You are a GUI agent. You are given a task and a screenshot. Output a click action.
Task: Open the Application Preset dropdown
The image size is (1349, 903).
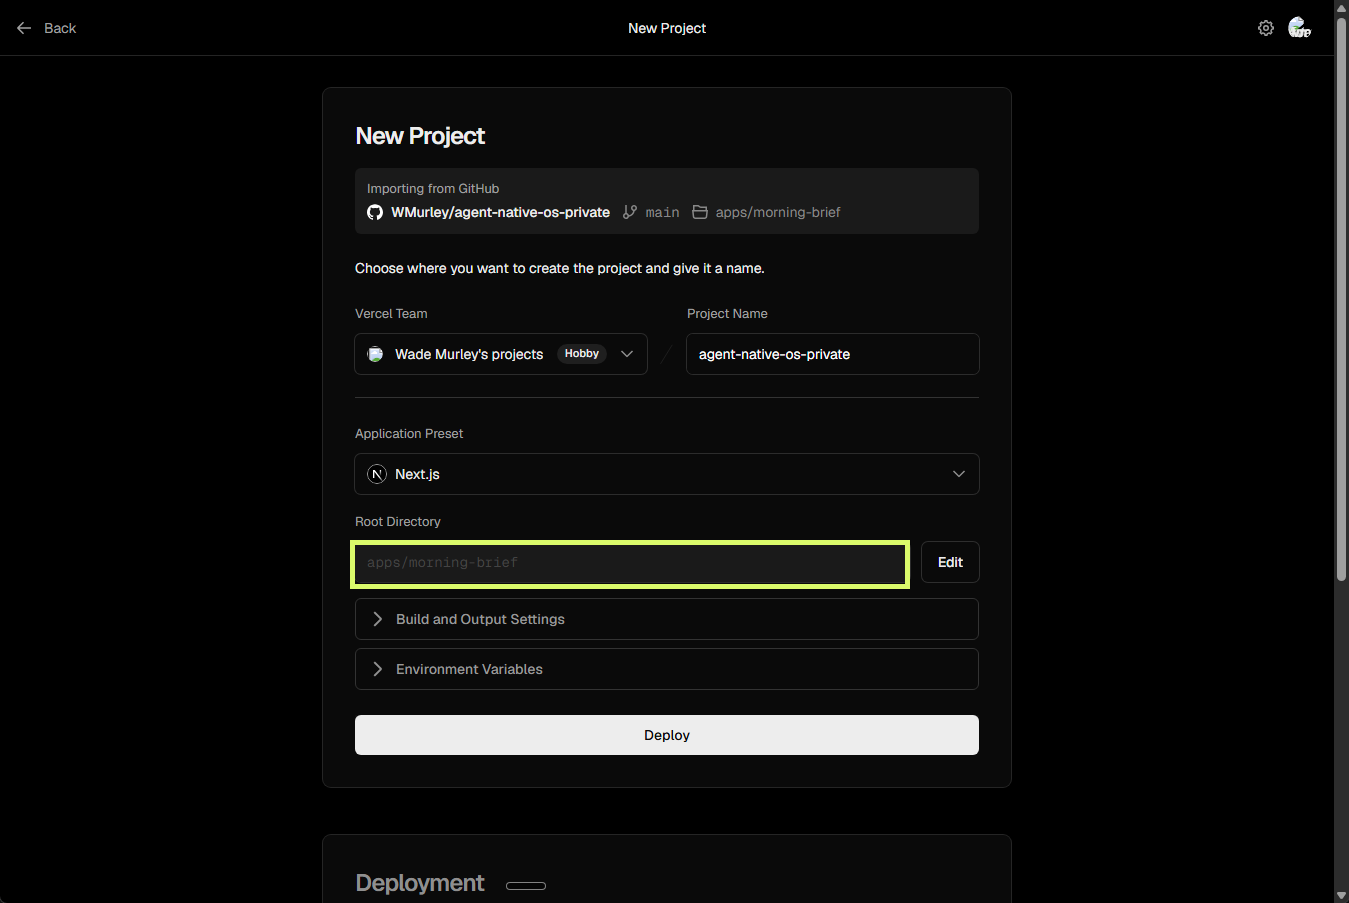pos(667,474)
